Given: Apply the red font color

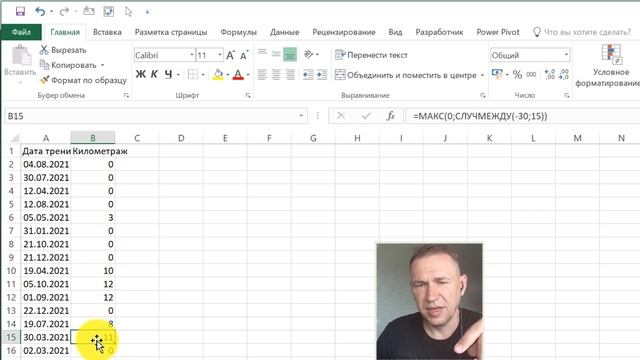Looking at the screenshot, I should (238, 74).
